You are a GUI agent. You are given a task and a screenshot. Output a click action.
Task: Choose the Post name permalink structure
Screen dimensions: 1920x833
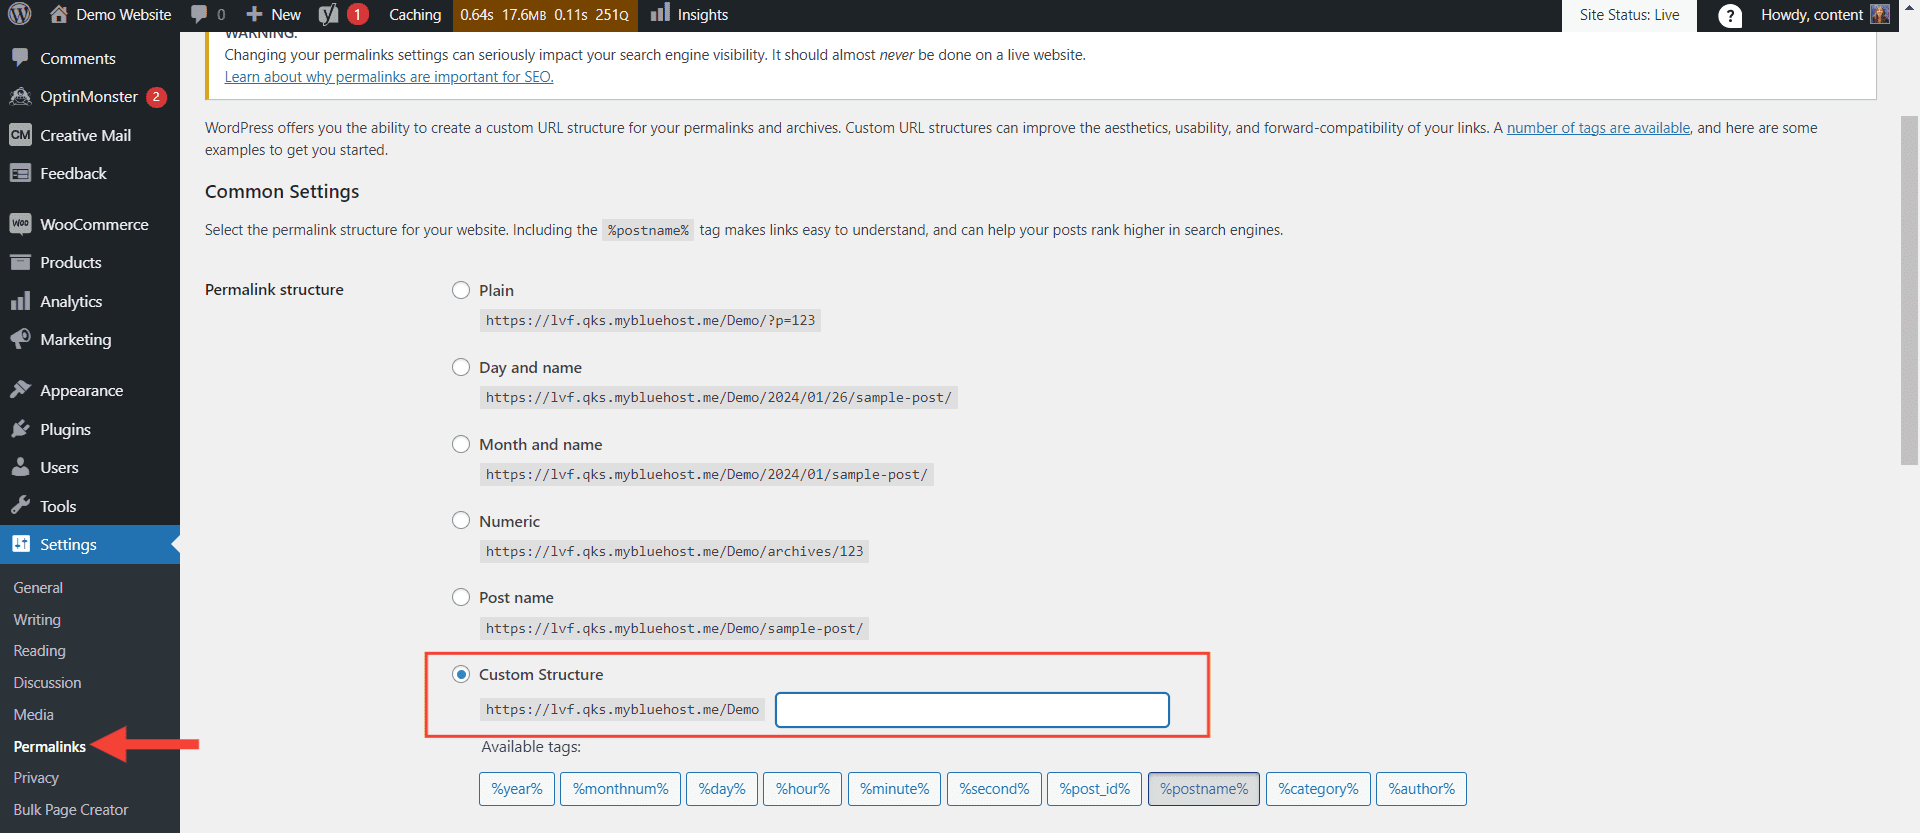coord(461,597)
